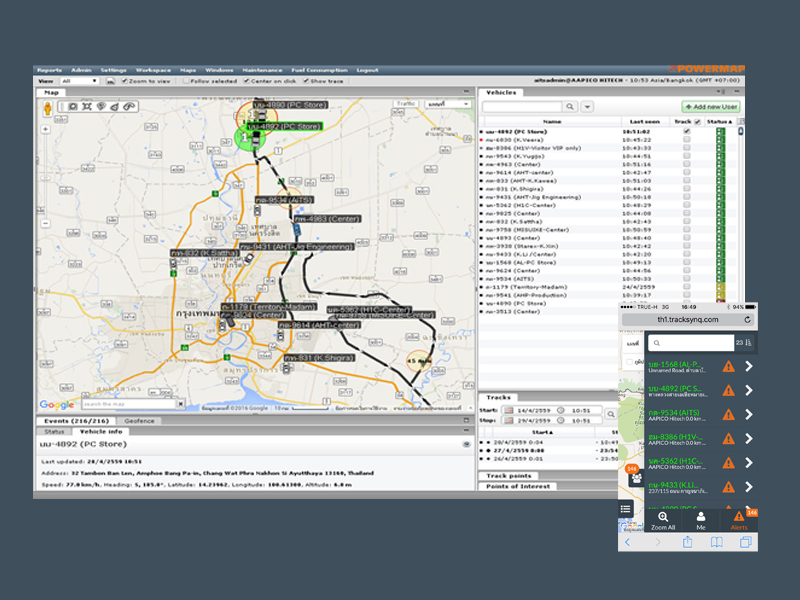Open the Settings menu
Viewport: 800px width, 600px height.
[113, 70]
